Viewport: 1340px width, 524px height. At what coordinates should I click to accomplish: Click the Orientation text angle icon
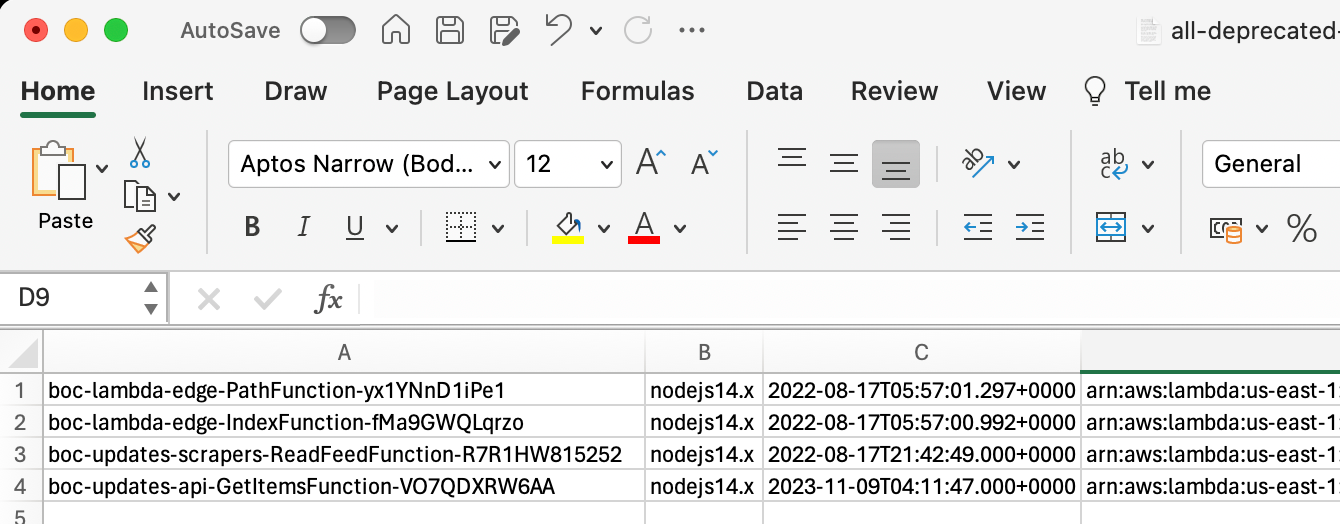[x=978, y=163]
